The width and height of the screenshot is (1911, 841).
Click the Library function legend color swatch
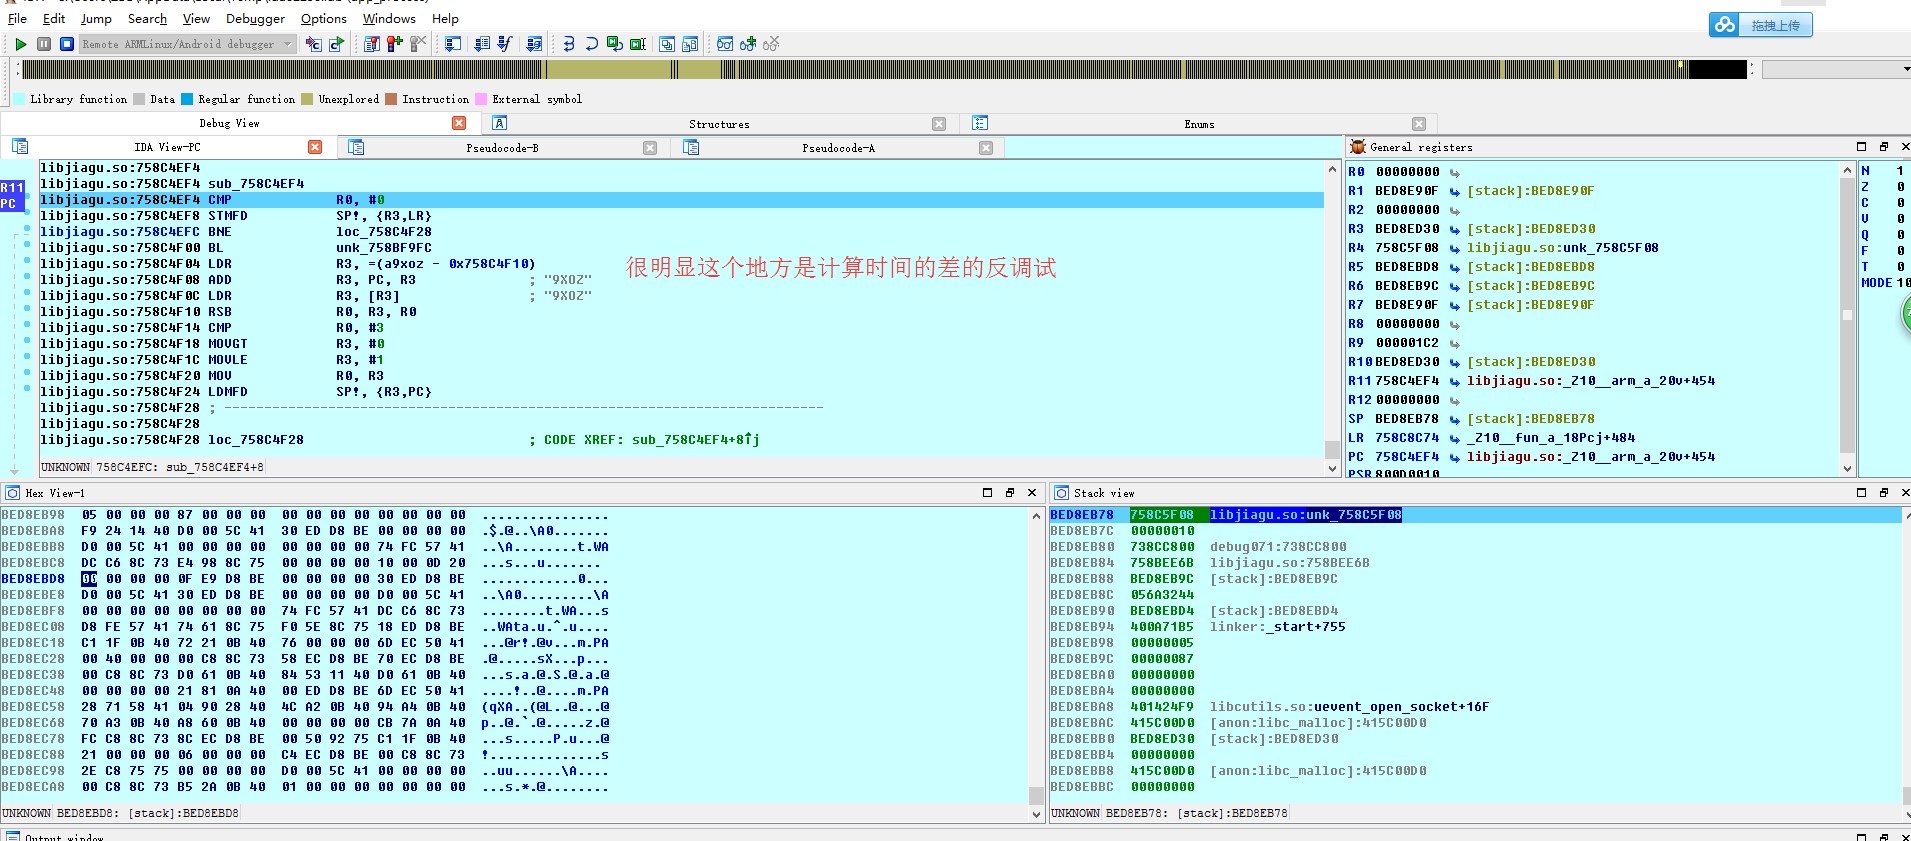pos(19,99)
